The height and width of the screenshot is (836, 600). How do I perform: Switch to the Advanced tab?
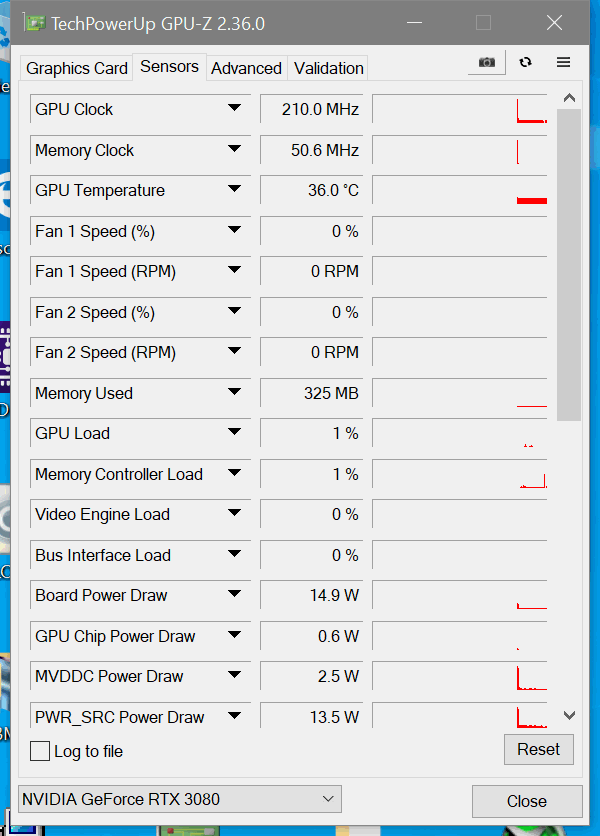(246, 68)
